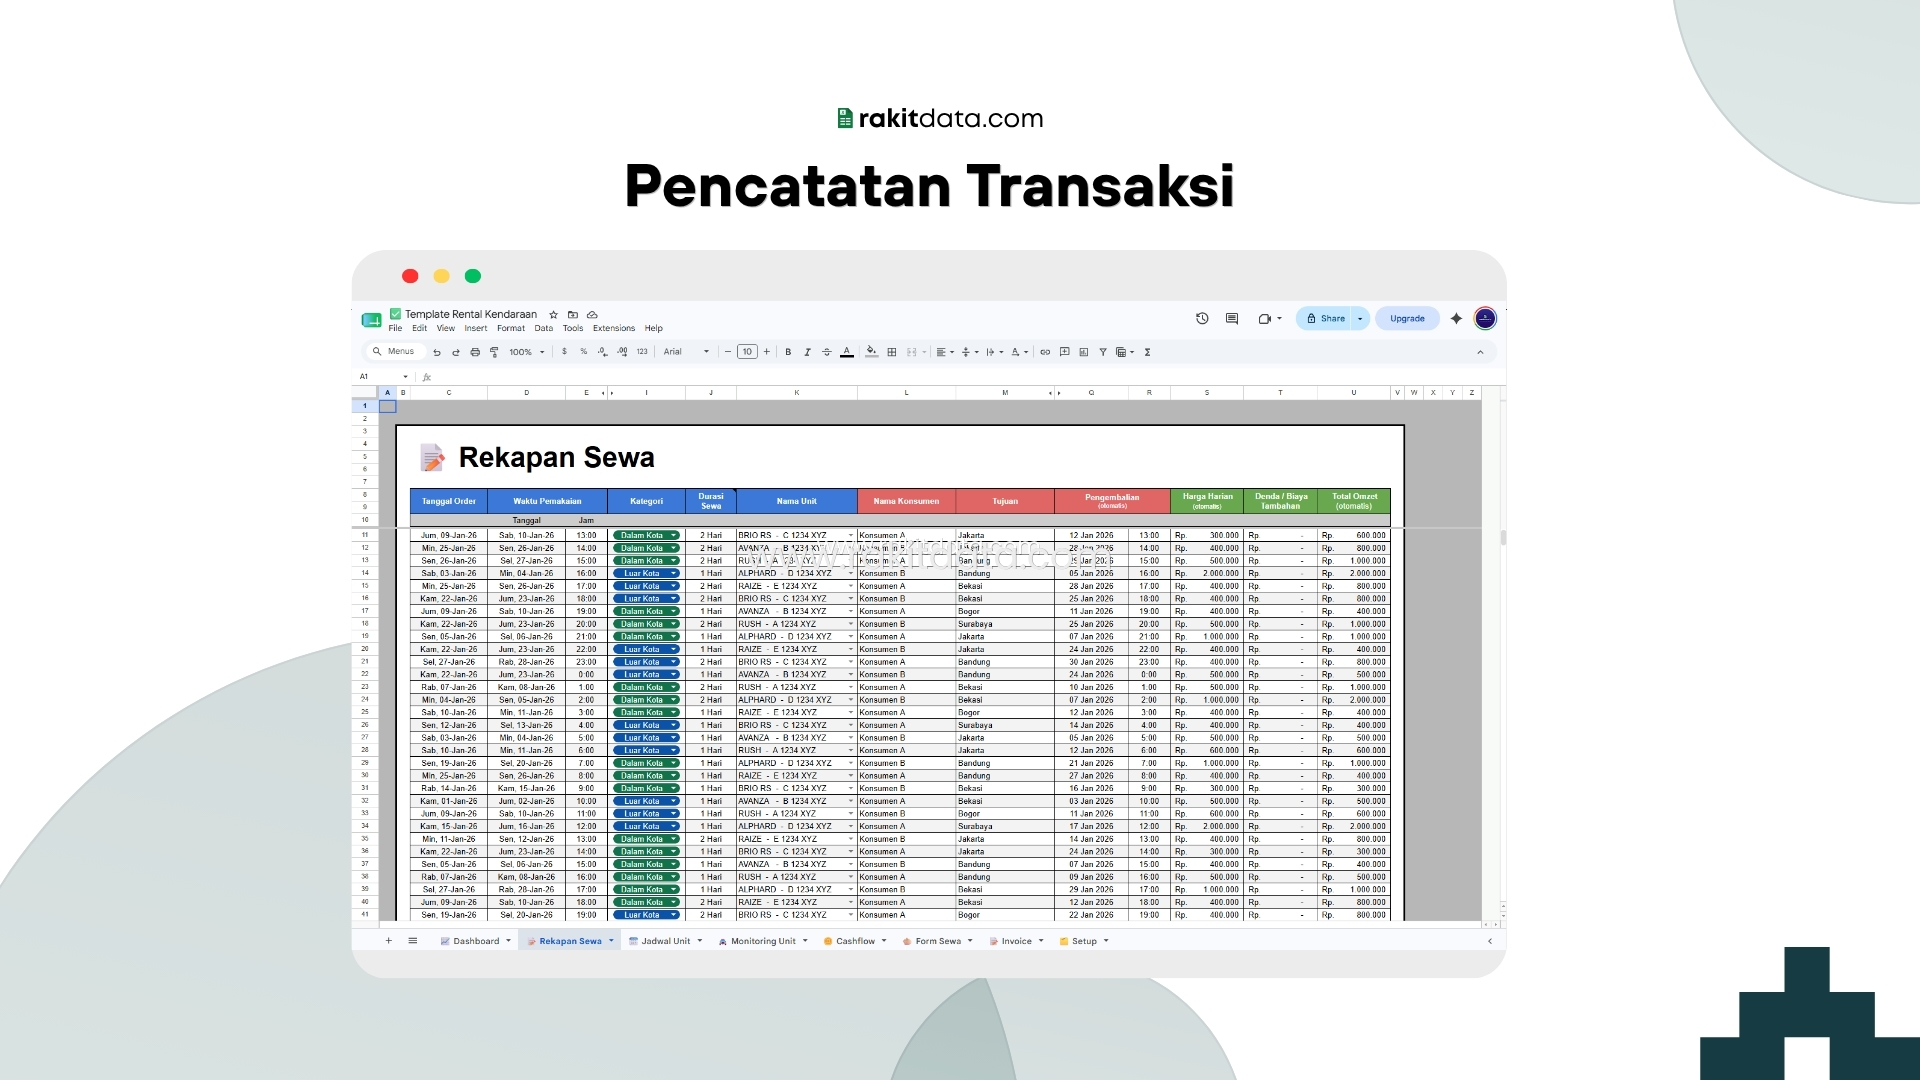Click the font size input field

(x=747, y=352)
